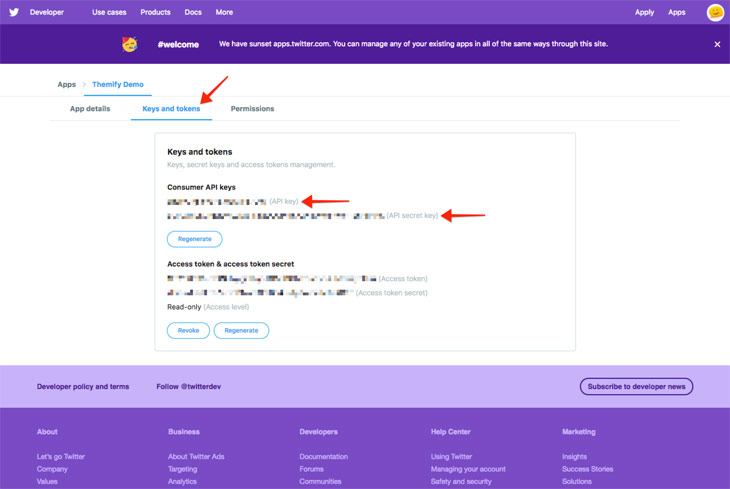Open Using Twitter footer link
This screenshot has width=730, height=489.
451,456
